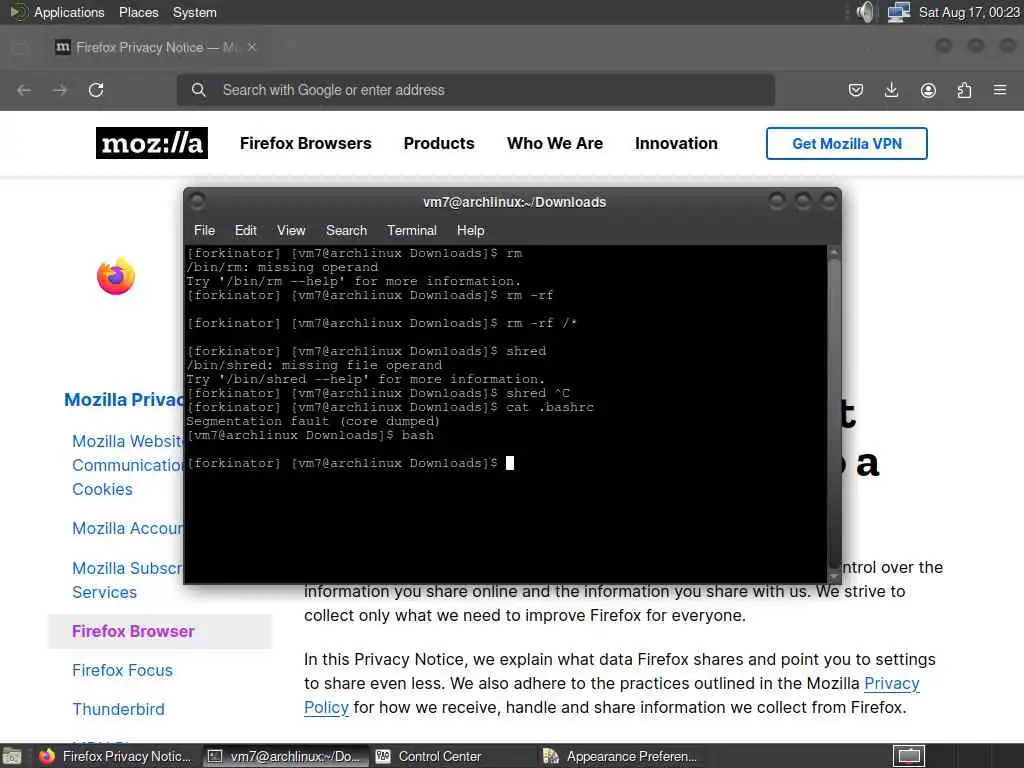The height and width of the screenshot is (768, 1024).
Task: Focus the address bar search field
Action: click(x=475, y=90)
